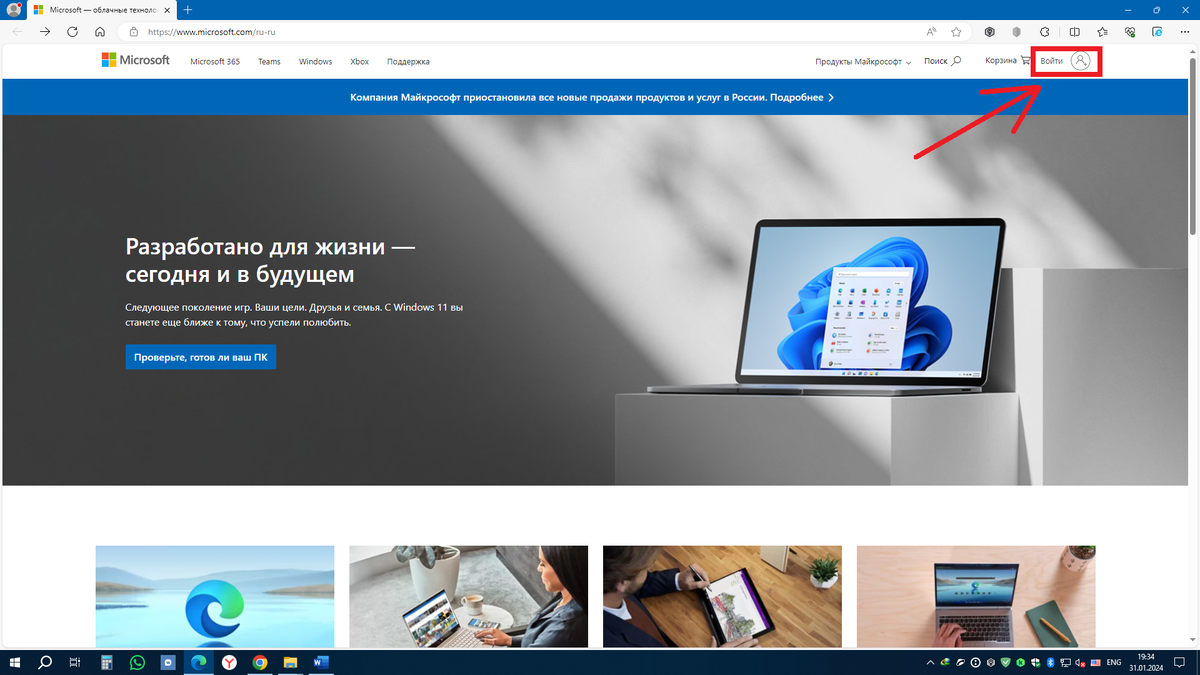Open taskbar search magnifier
The width and height of the screenshot is (1200, 675).
pos(45,662)
